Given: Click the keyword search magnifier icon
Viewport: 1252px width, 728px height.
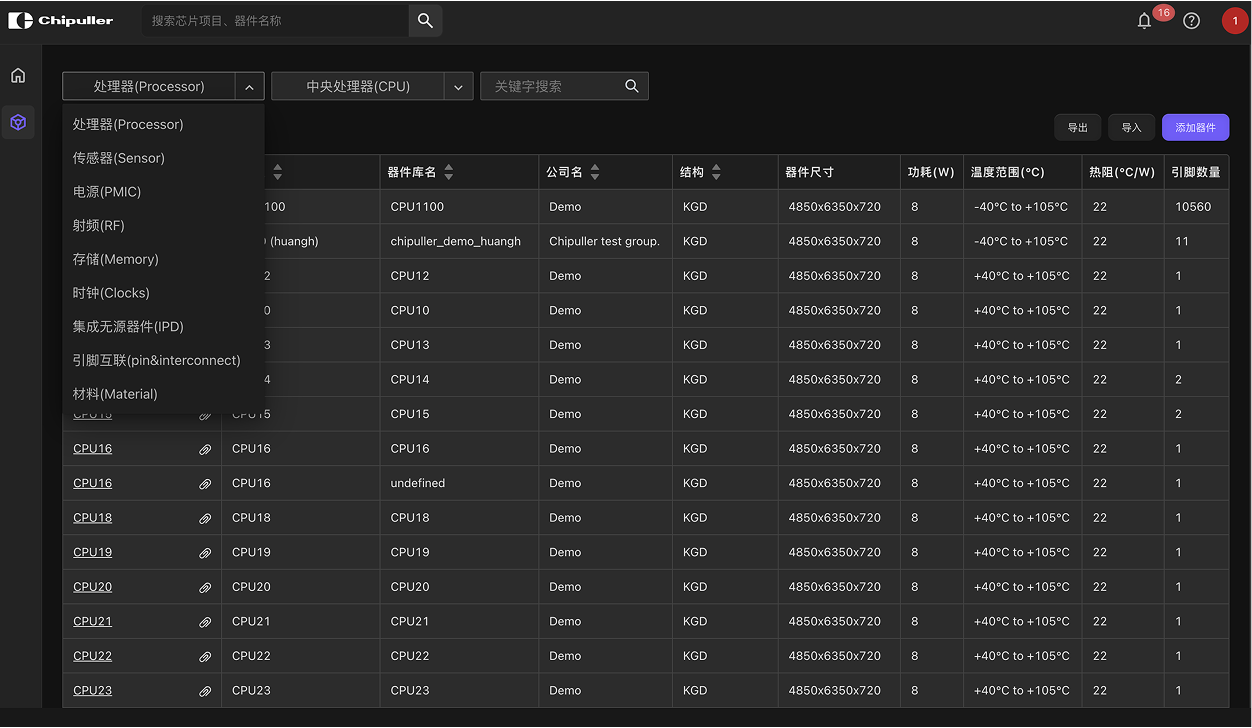Looking at the screenshot, I should coord(631,86).
